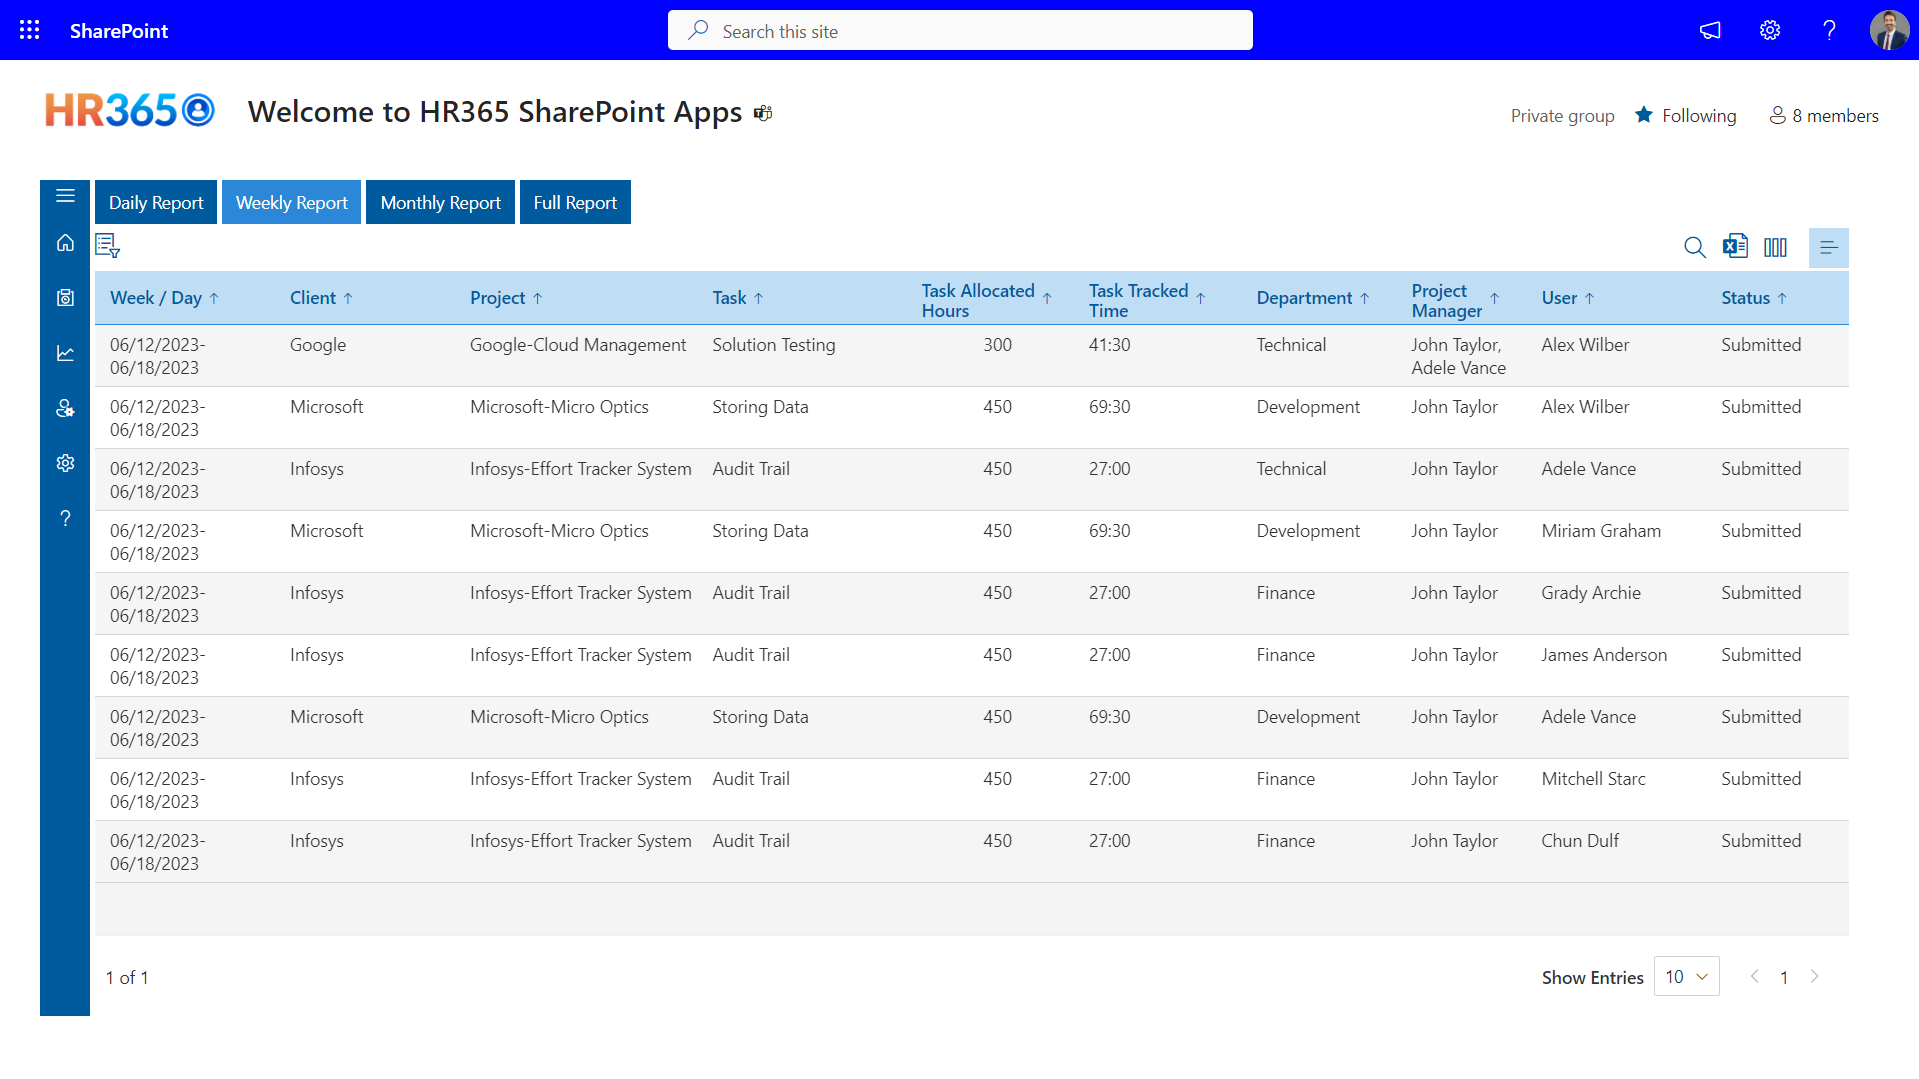1919x1079 pixels.
Task: Select the Google client cell
Action: [x=318, y=345]
